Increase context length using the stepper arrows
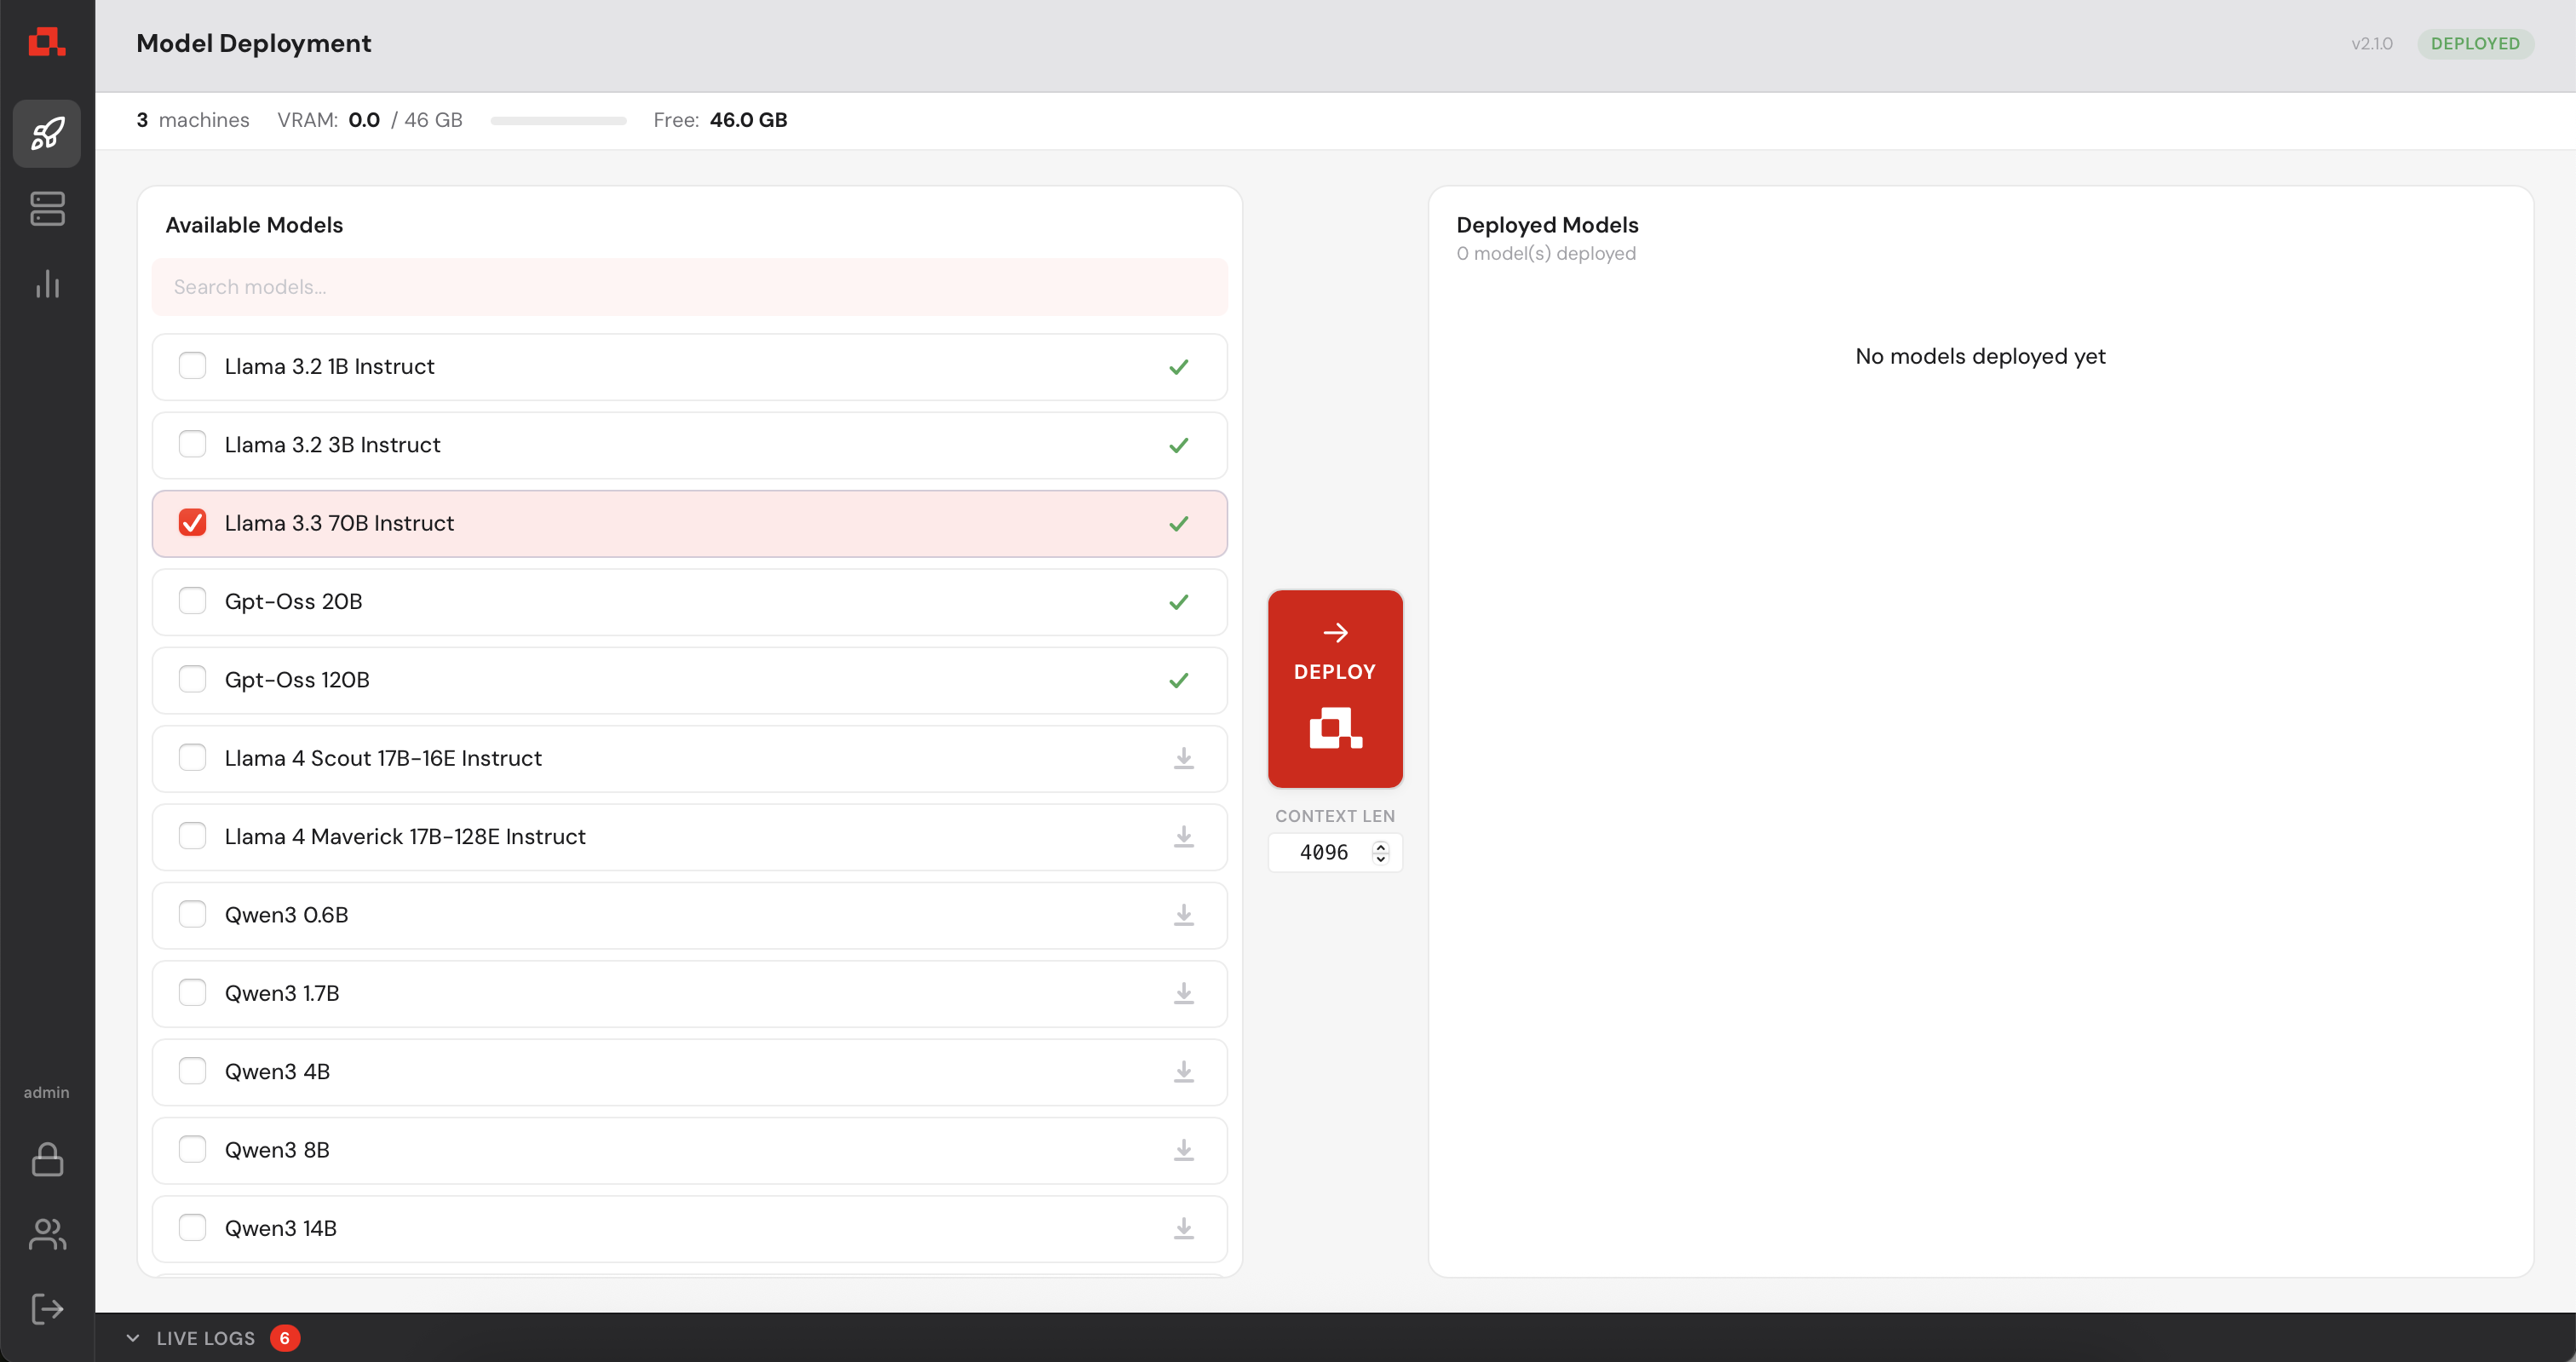The width and height of the screenshot is (2576, 1362). click(1381, 846)
